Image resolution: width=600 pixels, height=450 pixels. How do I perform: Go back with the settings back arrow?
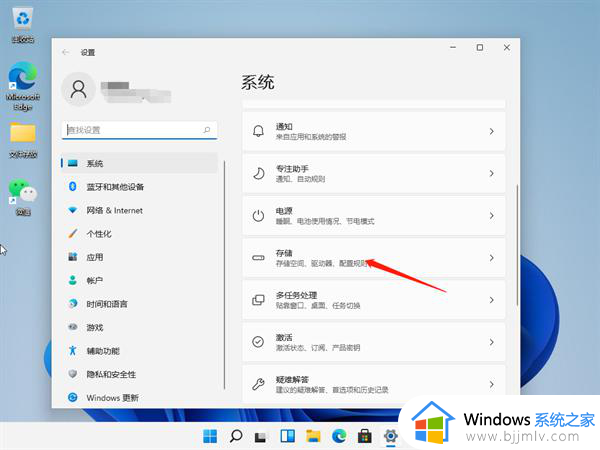click(x=65, y=52)
